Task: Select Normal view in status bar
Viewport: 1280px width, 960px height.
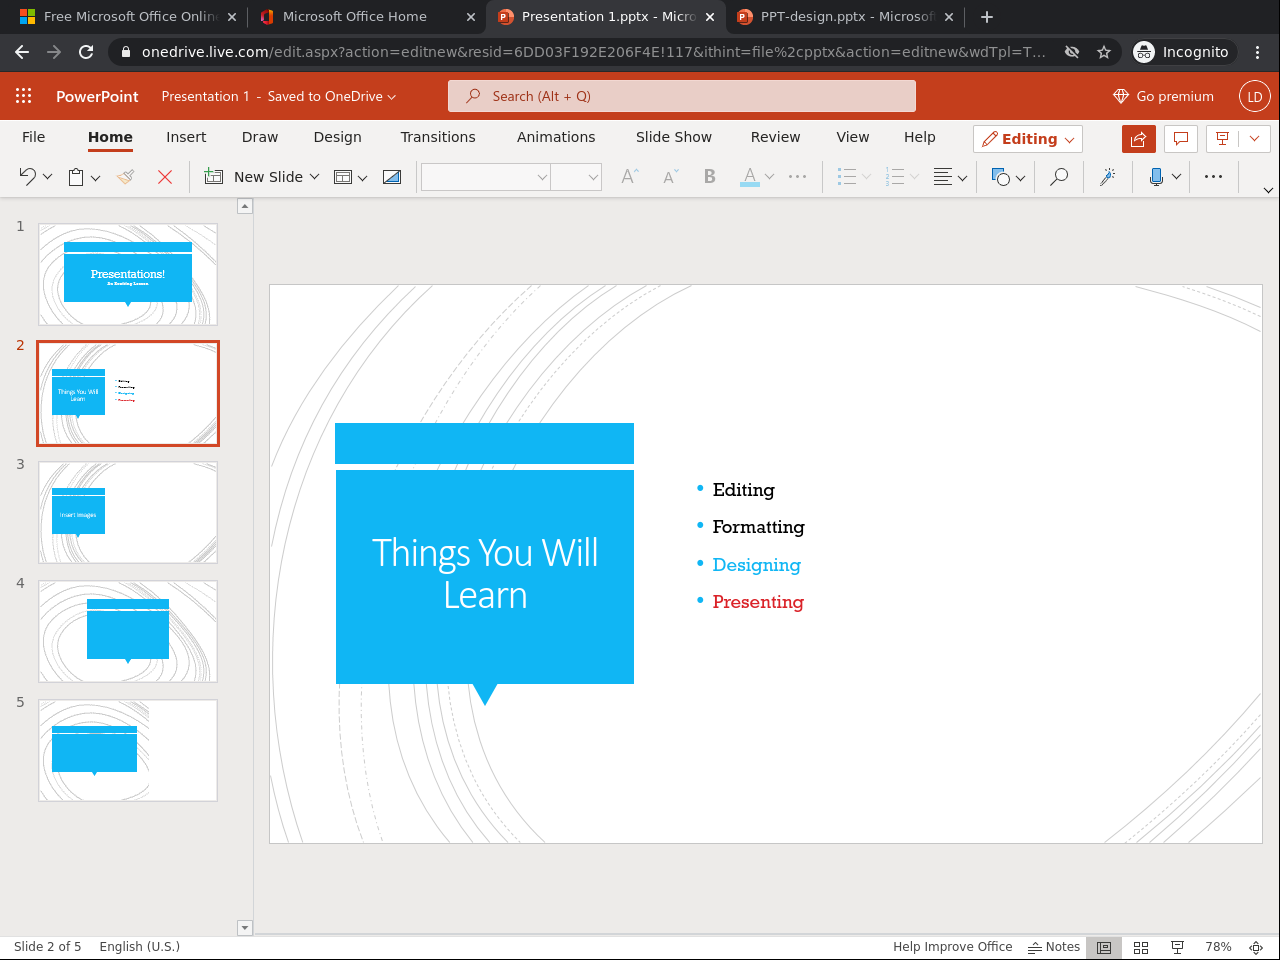Action: 1104,947
